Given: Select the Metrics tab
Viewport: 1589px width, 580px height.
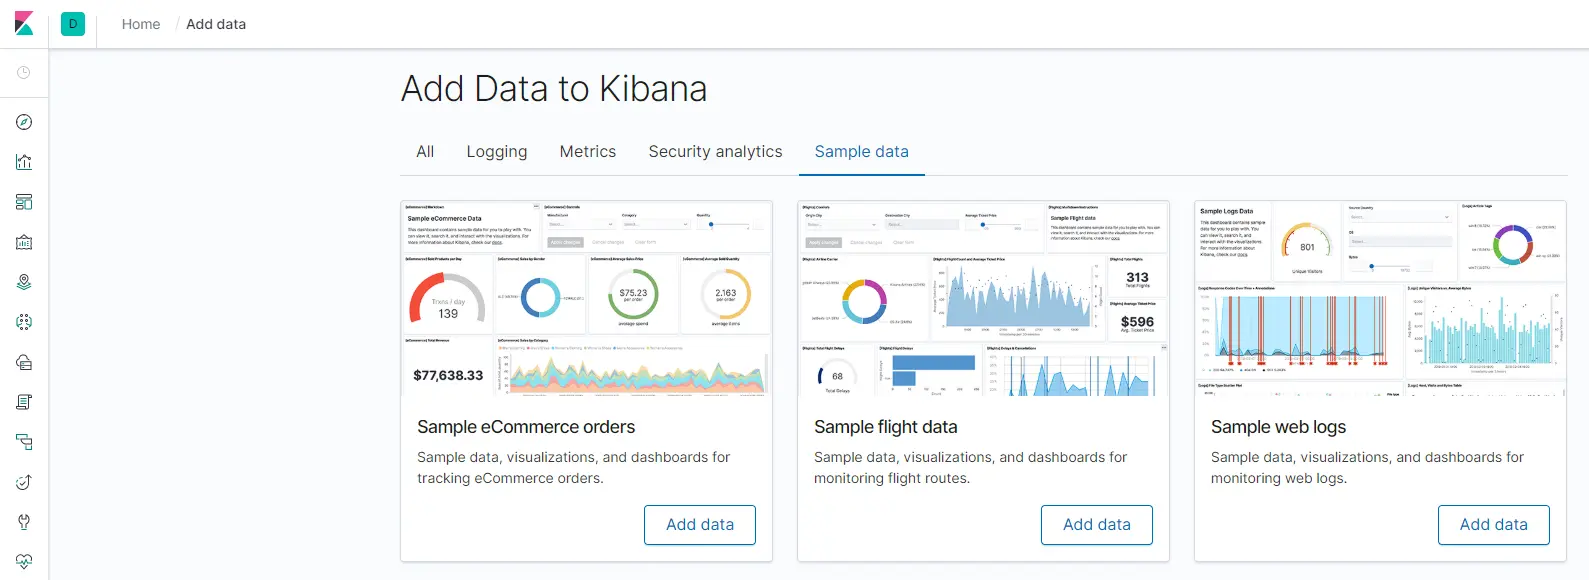Looking at the screenshot, I should [588, 152].
